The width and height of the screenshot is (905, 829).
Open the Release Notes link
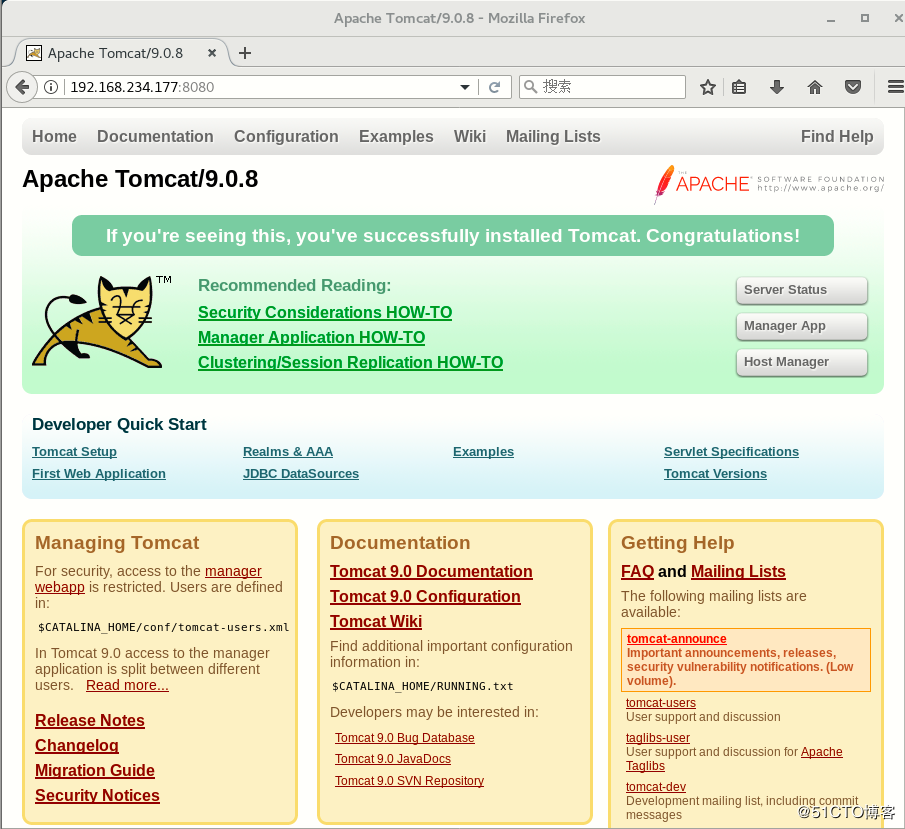[90, 720]
